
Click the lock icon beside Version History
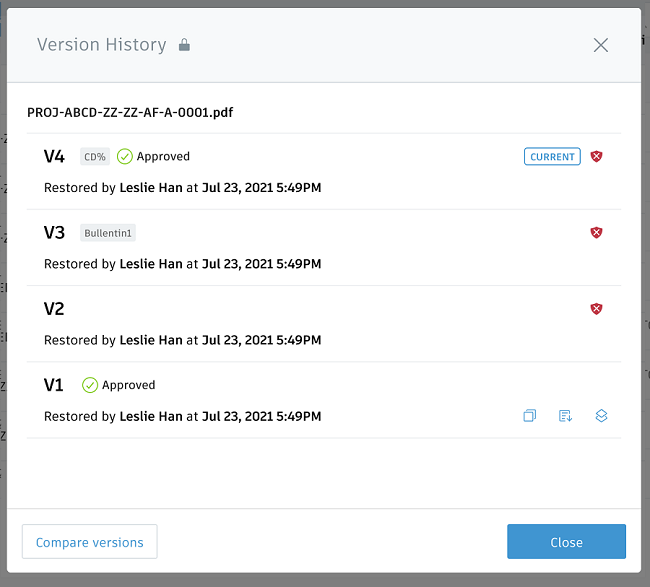184,45
